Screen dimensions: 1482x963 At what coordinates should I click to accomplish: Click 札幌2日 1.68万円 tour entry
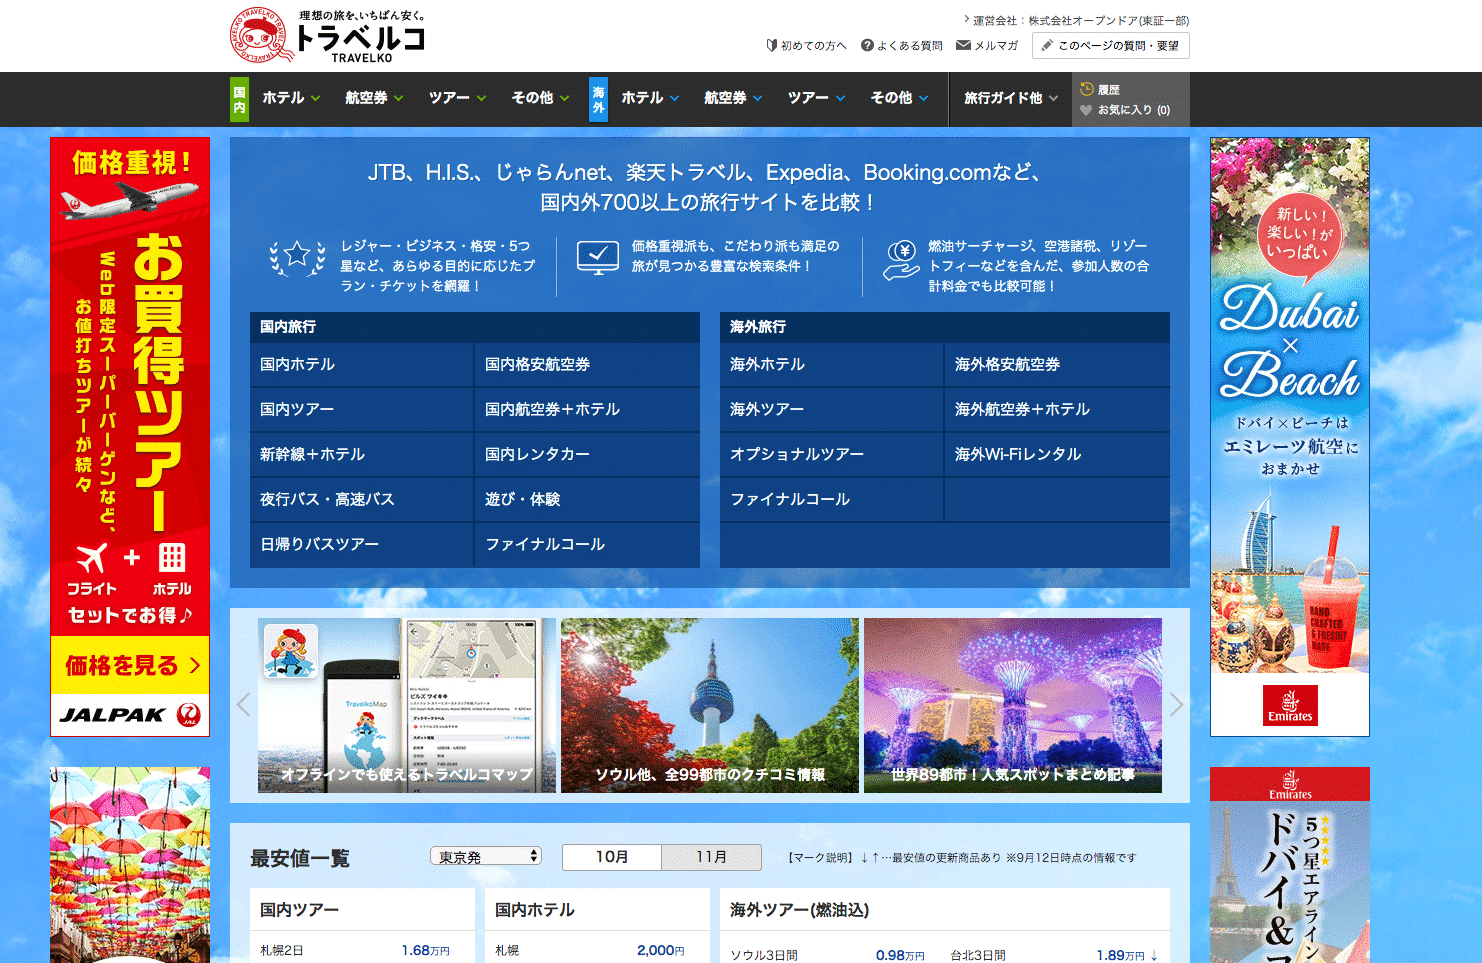pos(355,951)
